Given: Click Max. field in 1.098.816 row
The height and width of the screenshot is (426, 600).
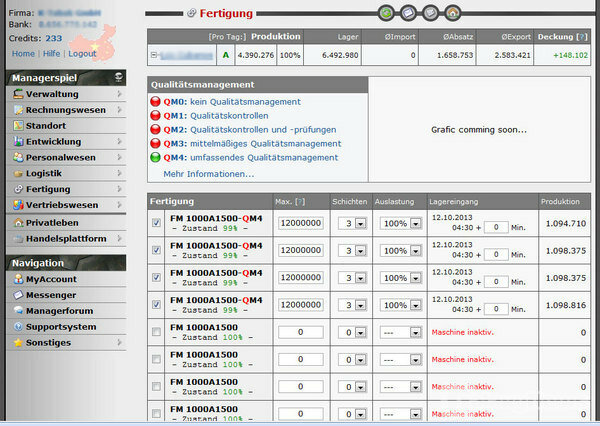Looking at the screenshot, I should [301, 305].
